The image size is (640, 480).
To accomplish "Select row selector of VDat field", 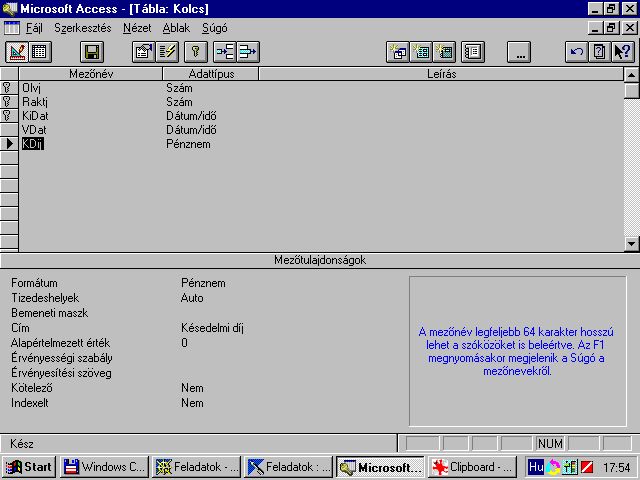I will coord(9,130).
